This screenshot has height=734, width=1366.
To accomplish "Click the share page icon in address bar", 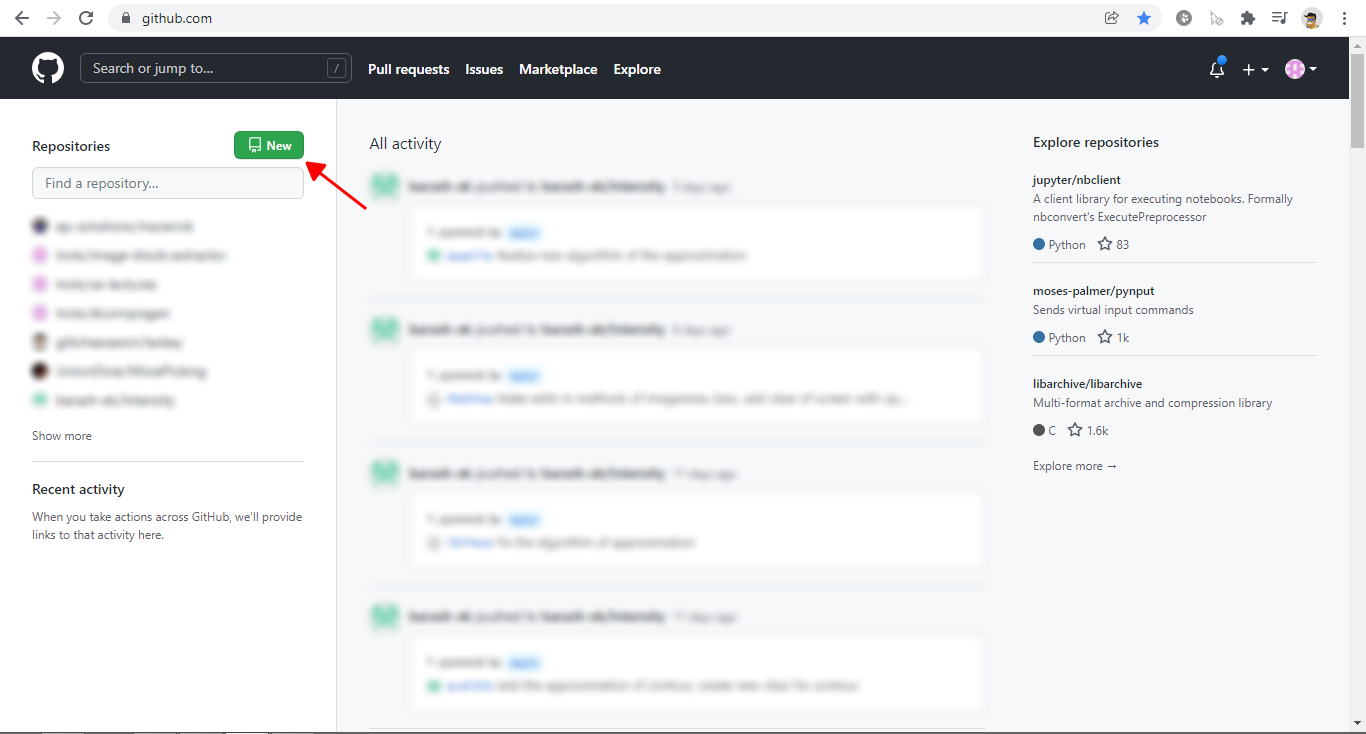I will point(1111,18).
